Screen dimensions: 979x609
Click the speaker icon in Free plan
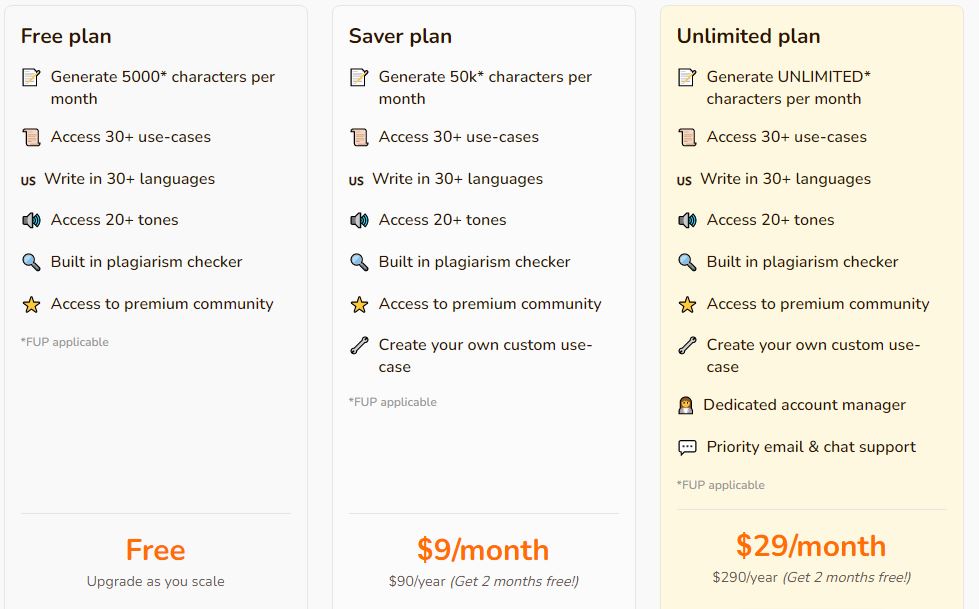31,220
